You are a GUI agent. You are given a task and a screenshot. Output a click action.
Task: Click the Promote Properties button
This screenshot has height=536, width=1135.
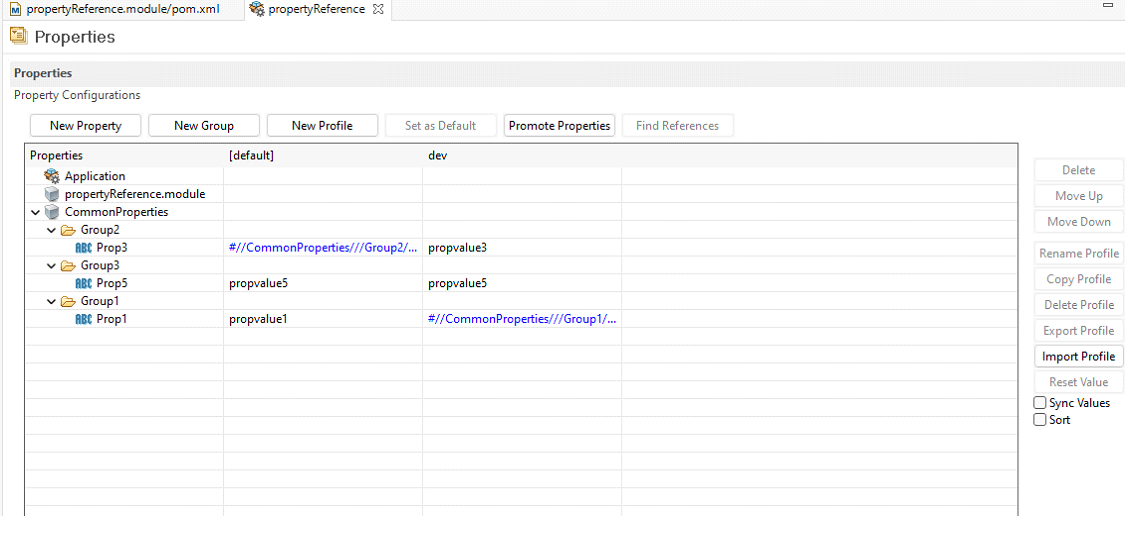[559, 126]
